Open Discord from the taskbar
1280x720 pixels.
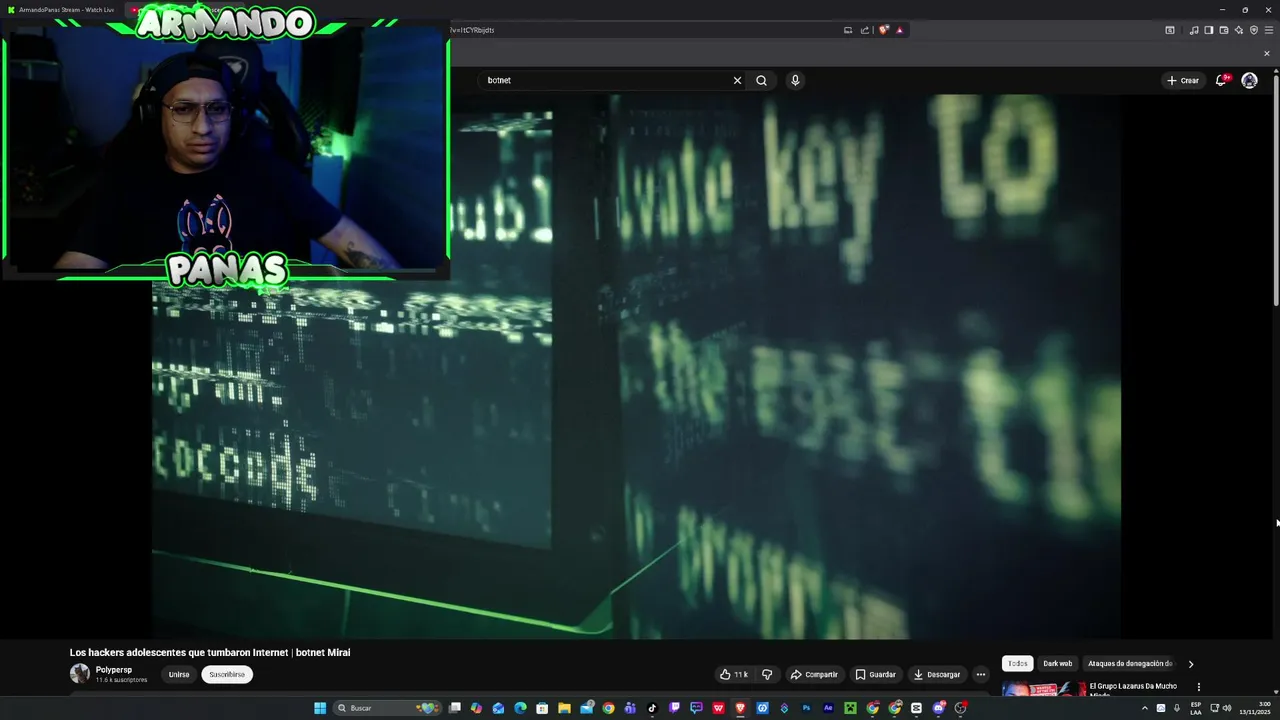click(x=939, y=708)
